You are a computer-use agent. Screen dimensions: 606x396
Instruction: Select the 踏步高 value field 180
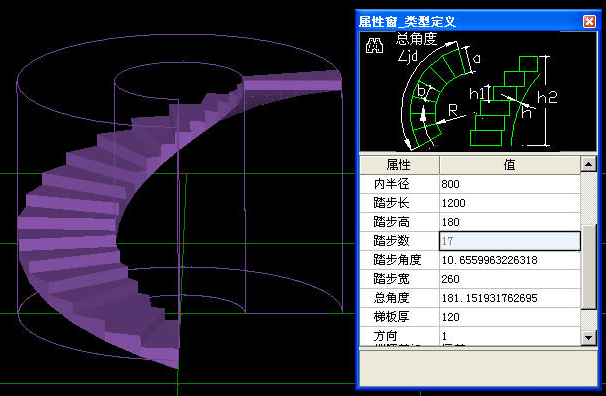click(x=510, y=222)
